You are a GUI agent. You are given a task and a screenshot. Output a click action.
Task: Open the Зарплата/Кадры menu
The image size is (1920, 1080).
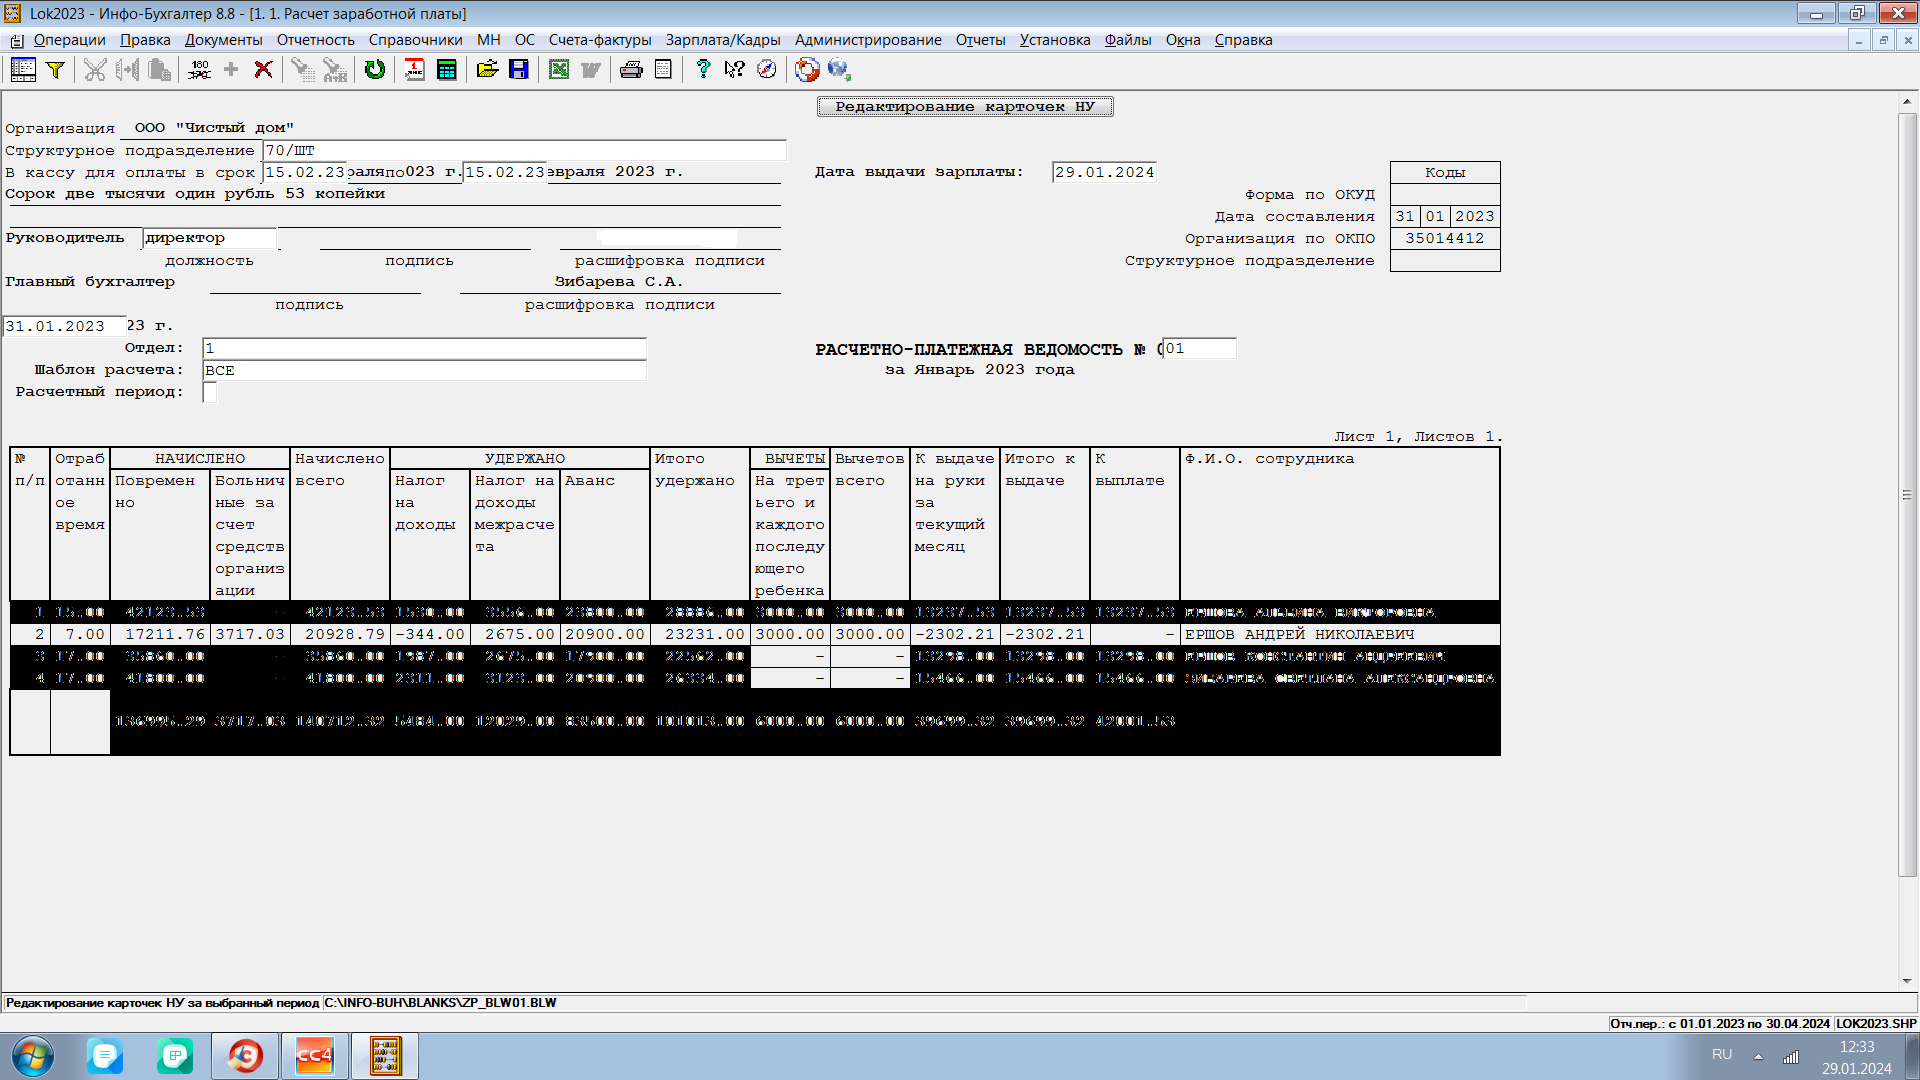click(723, 40)
